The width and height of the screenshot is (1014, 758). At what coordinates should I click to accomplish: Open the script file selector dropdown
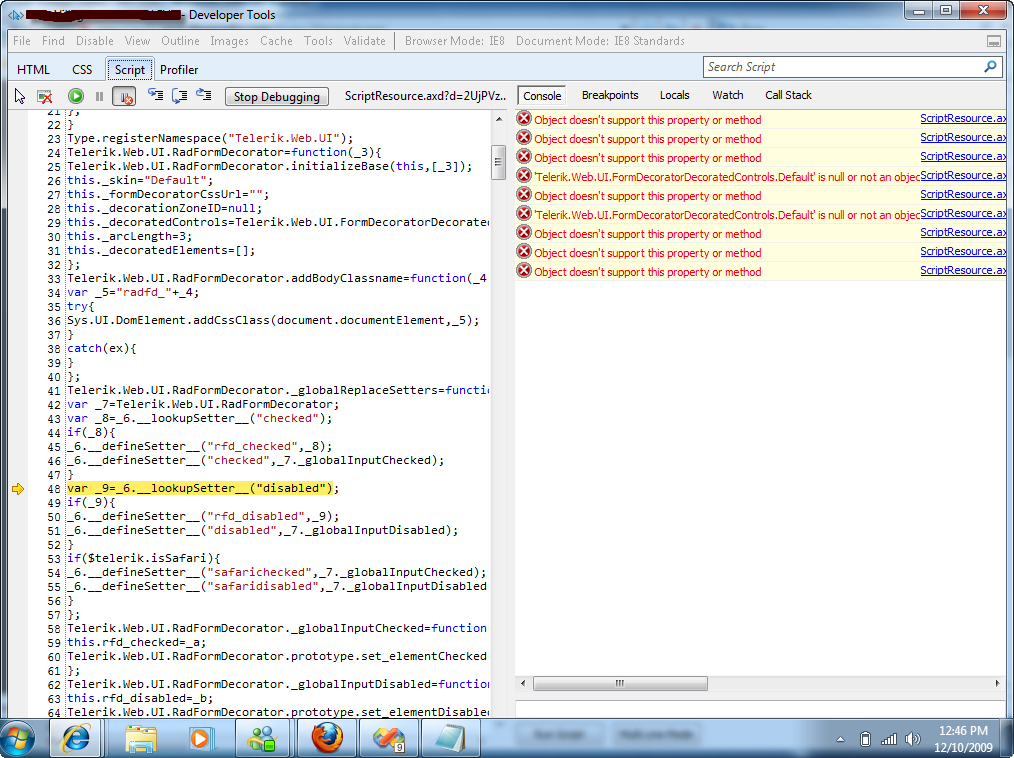(425, 96)
